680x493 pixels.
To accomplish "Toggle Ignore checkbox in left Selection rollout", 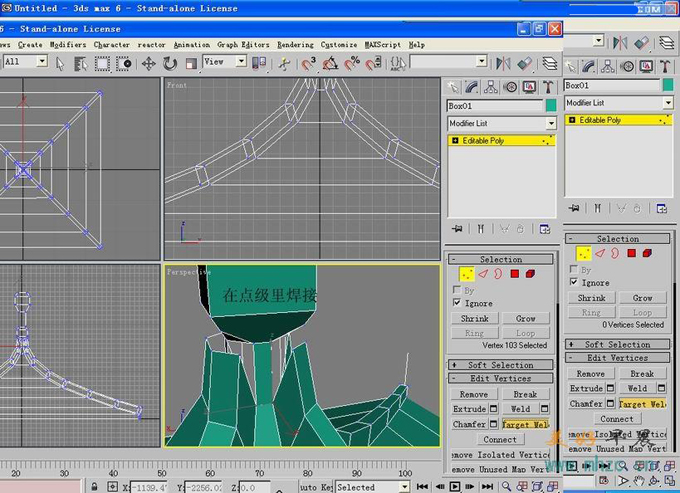I will click(458, 302).
